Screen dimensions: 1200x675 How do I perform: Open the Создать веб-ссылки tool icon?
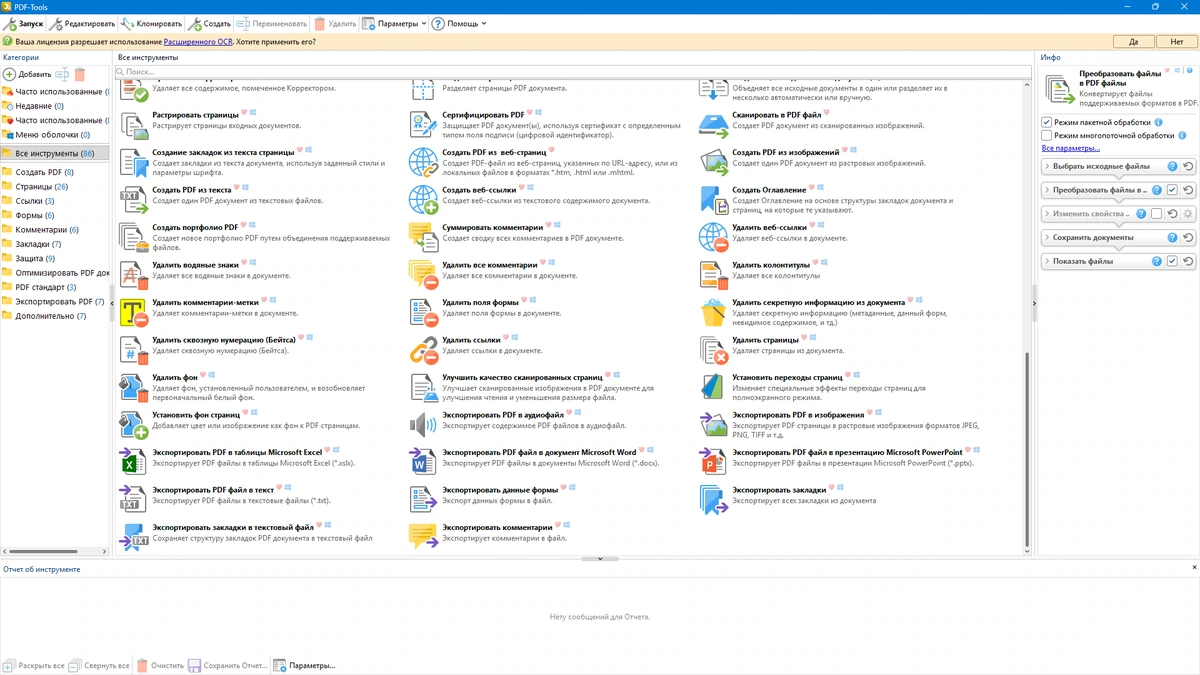tap(423, 199)
